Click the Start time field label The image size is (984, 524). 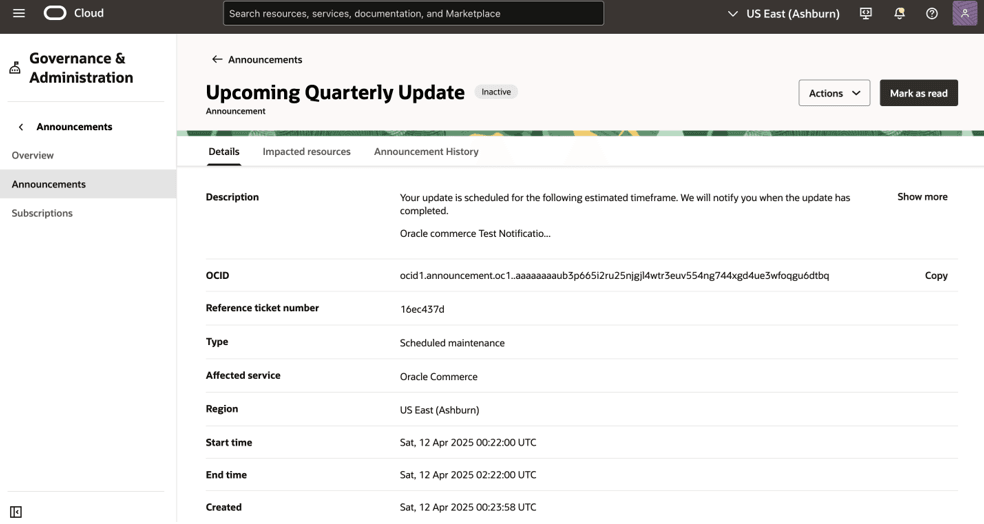(229, 442)
